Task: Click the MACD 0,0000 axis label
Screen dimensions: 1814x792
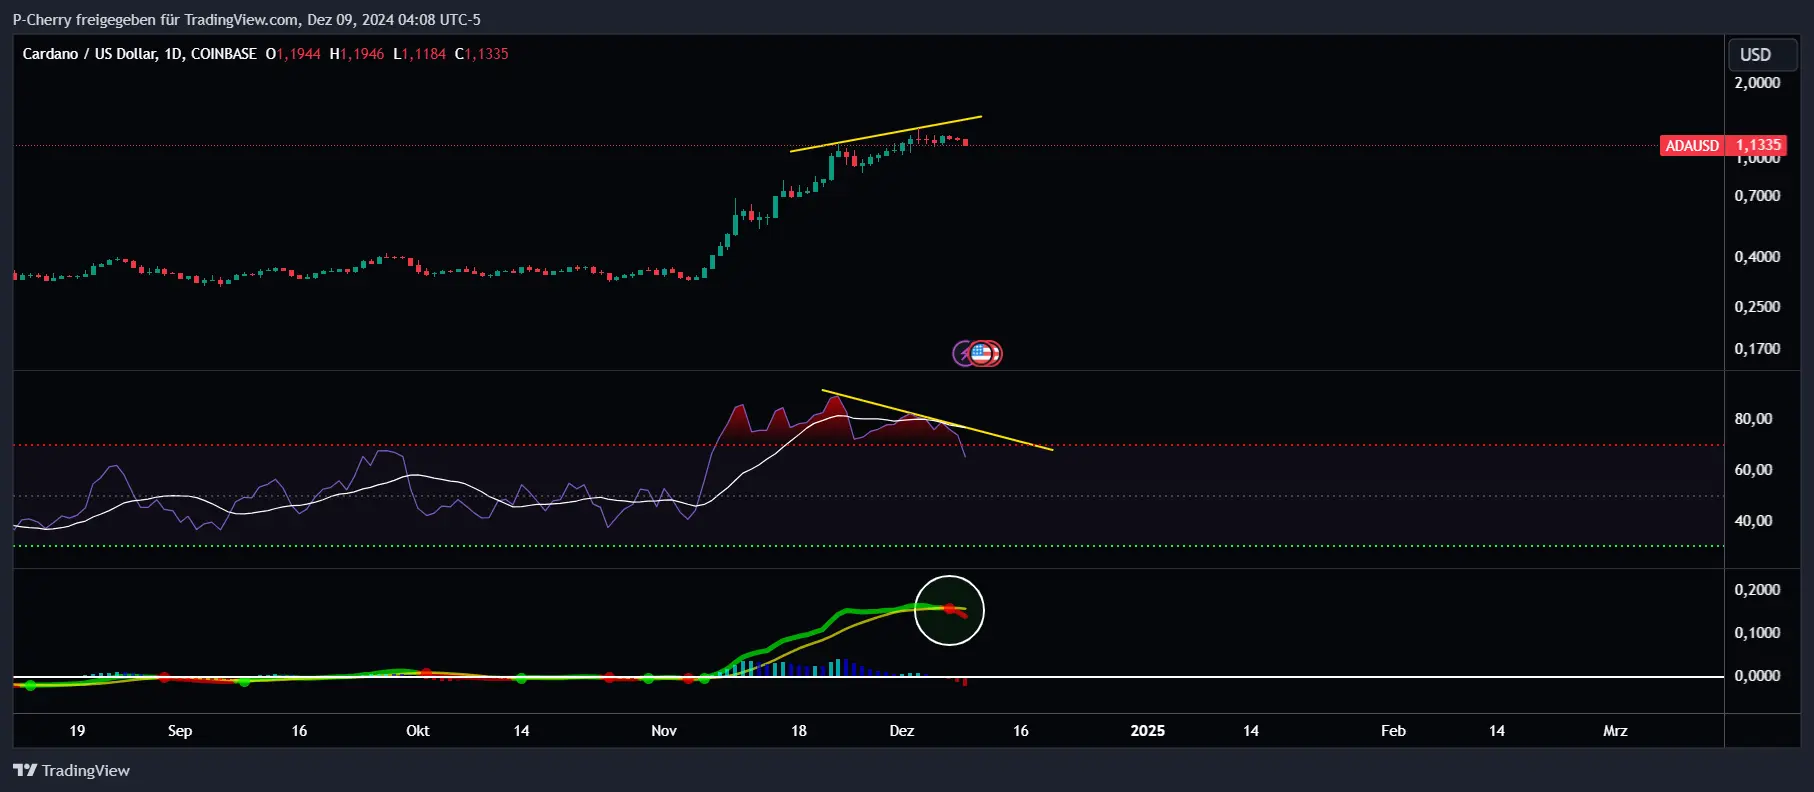Action: point(1757,676)
